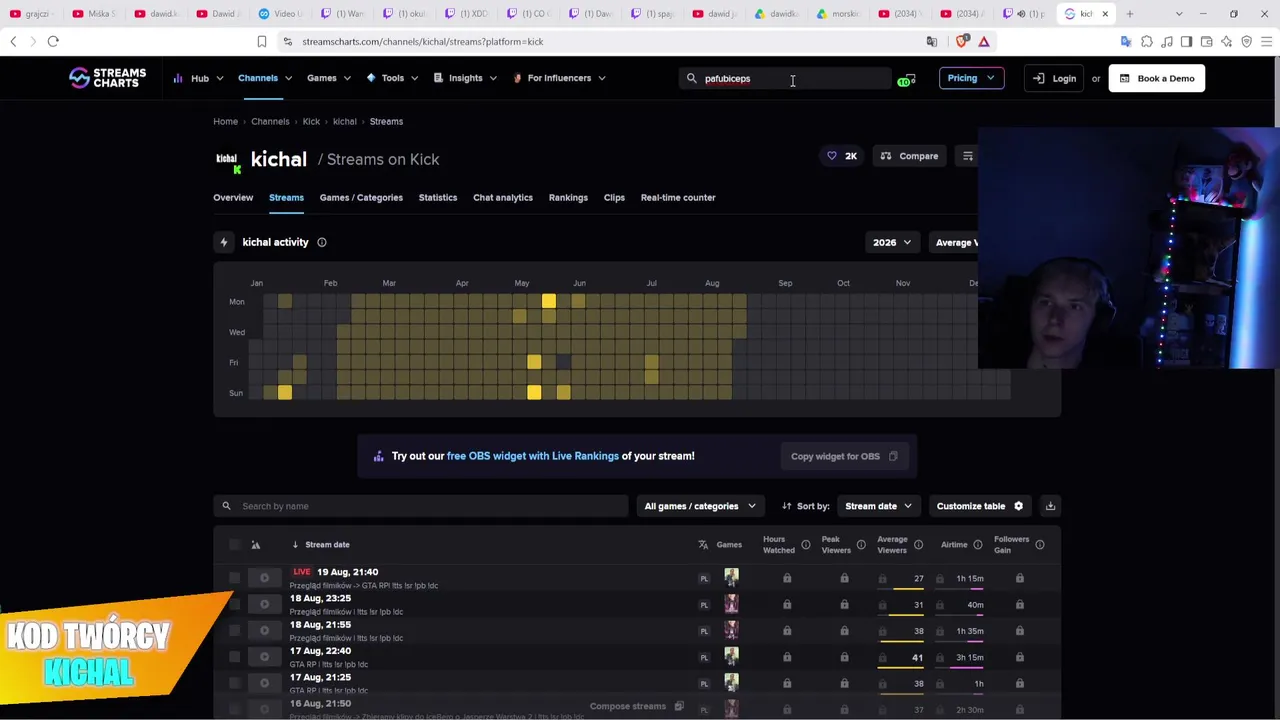Open the site information icon in the address bar
1280x720 pixels.
288,41
